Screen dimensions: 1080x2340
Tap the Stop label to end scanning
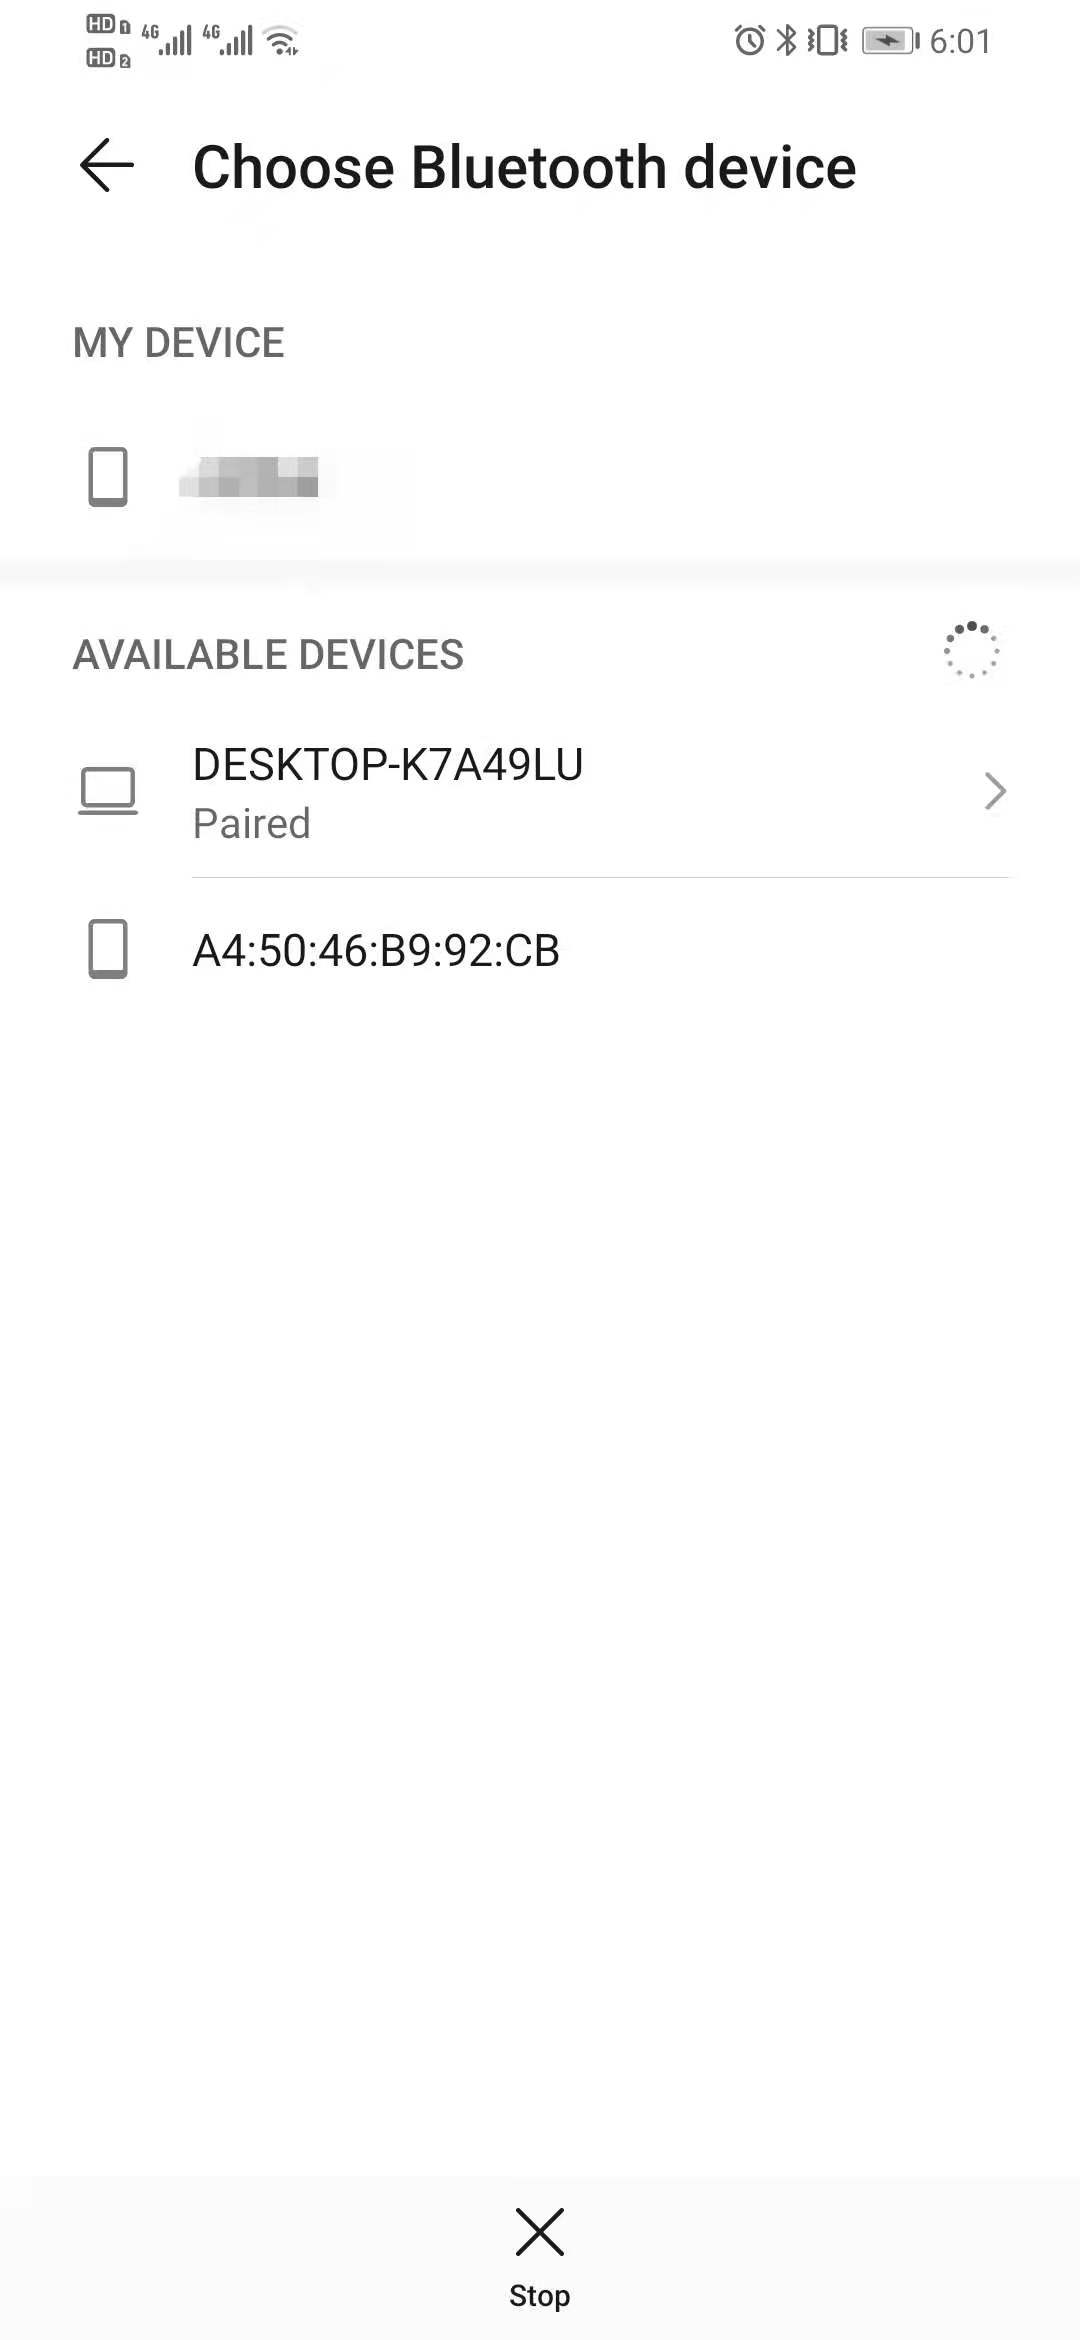(540, 2296)
